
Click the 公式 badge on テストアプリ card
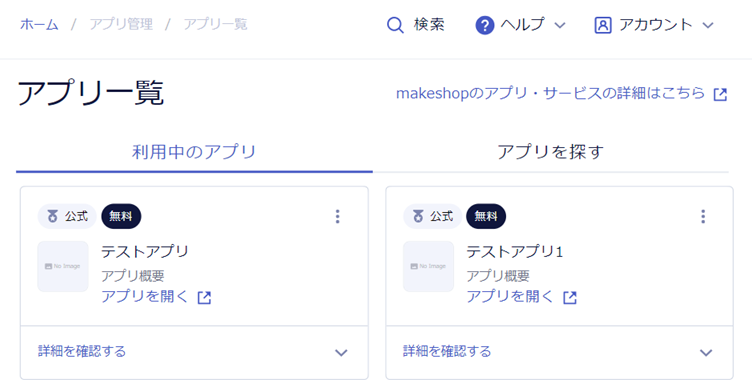(67, 216)
